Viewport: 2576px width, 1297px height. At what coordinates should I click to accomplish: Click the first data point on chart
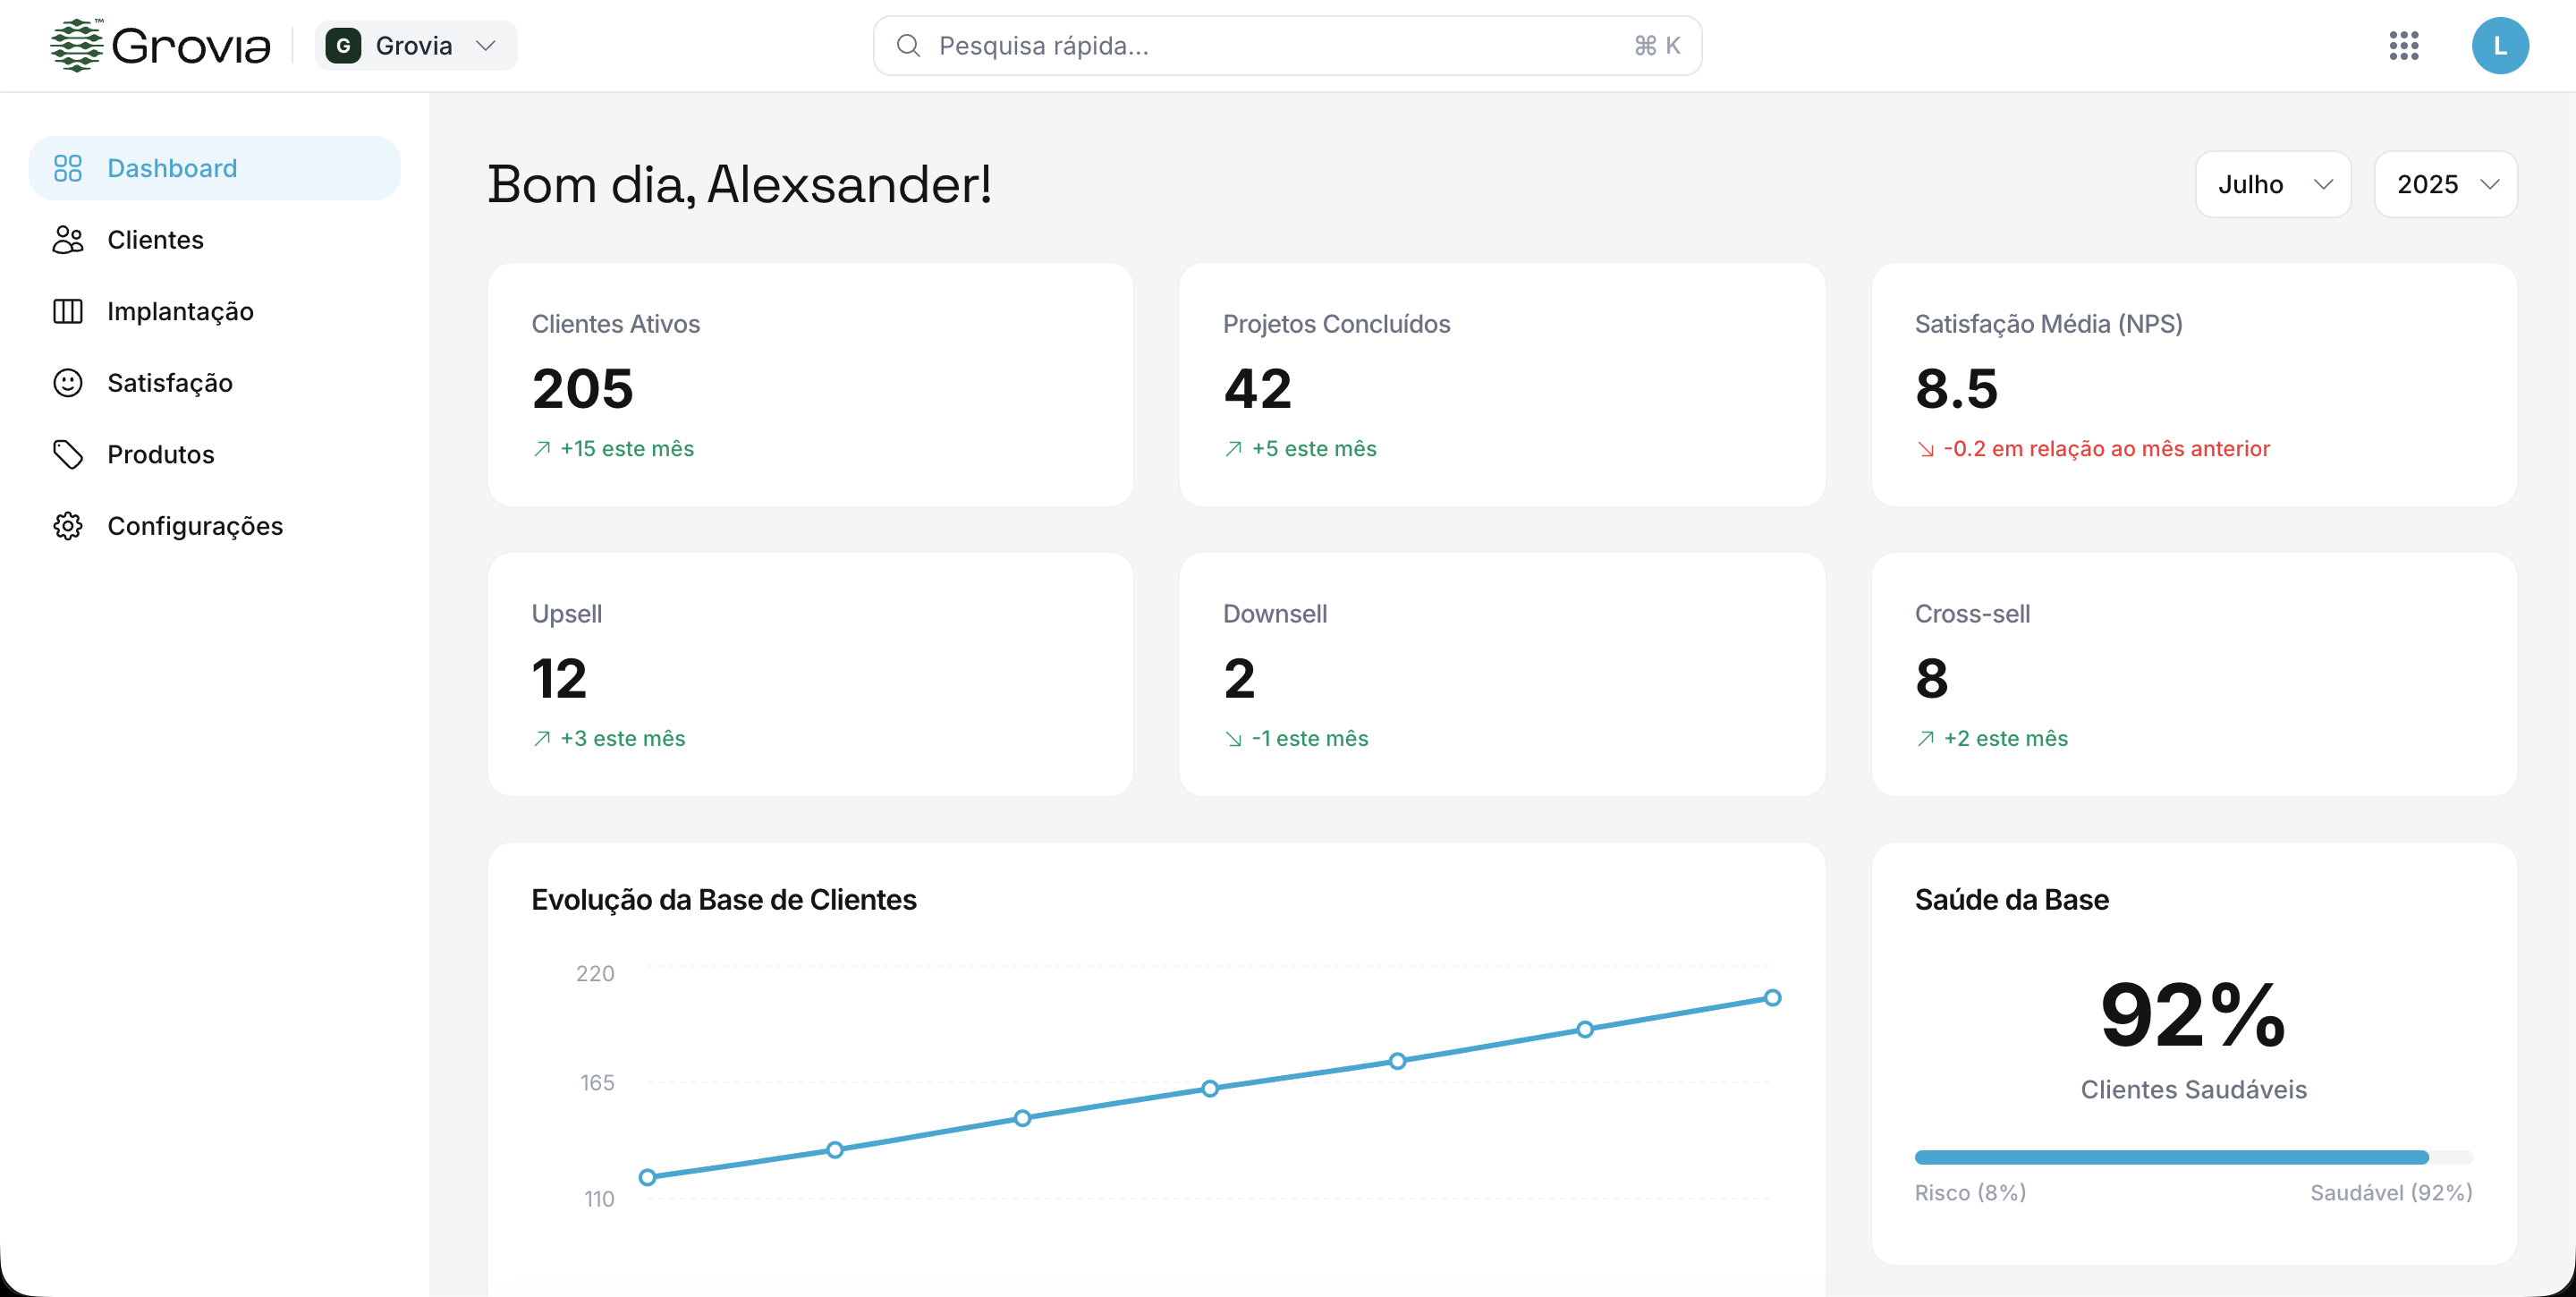647,1177
